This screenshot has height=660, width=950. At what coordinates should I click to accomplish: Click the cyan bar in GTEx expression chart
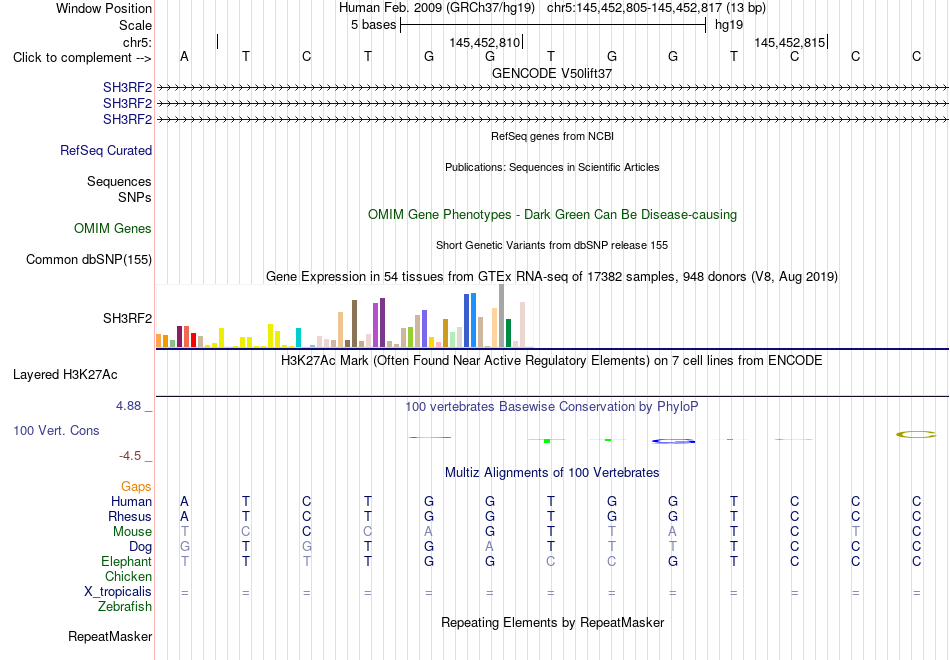[298, 338]
